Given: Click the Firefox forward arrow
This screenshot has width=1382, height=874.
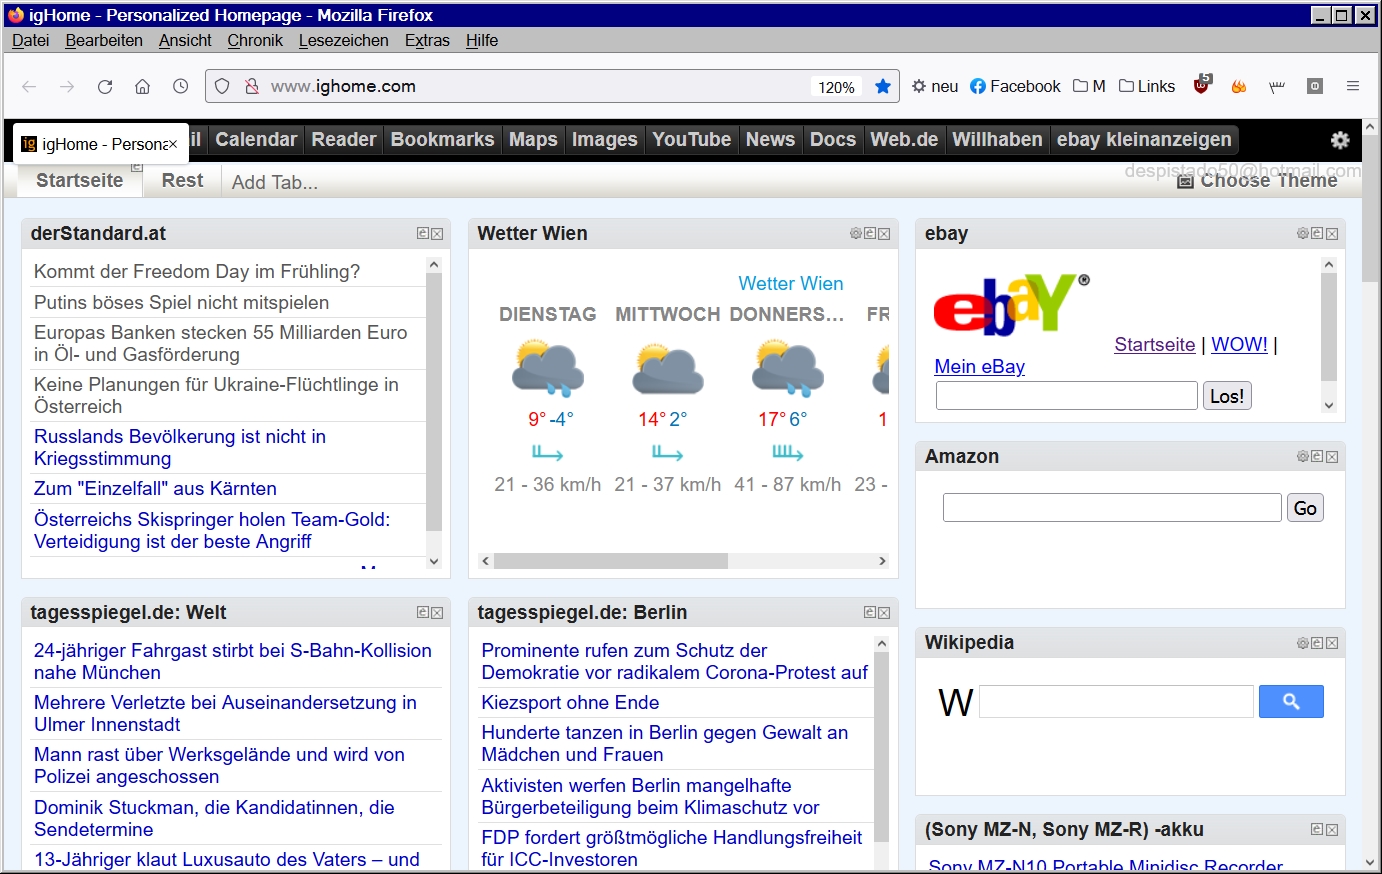Looking at the screenshot, I should click(x=67, y=87).
